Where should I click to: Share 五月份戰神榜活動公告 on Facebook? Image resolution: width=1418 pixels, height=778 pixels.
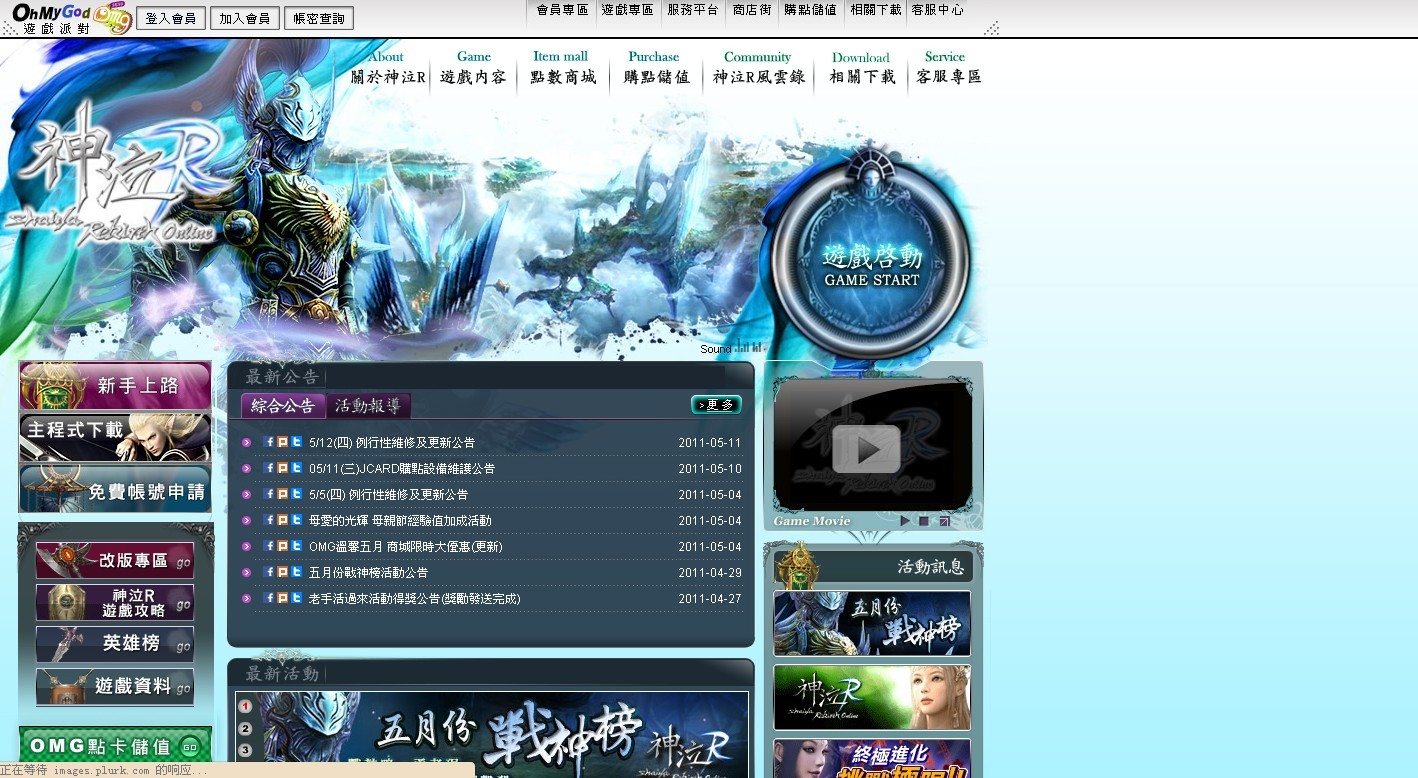(x=269, y=572)
